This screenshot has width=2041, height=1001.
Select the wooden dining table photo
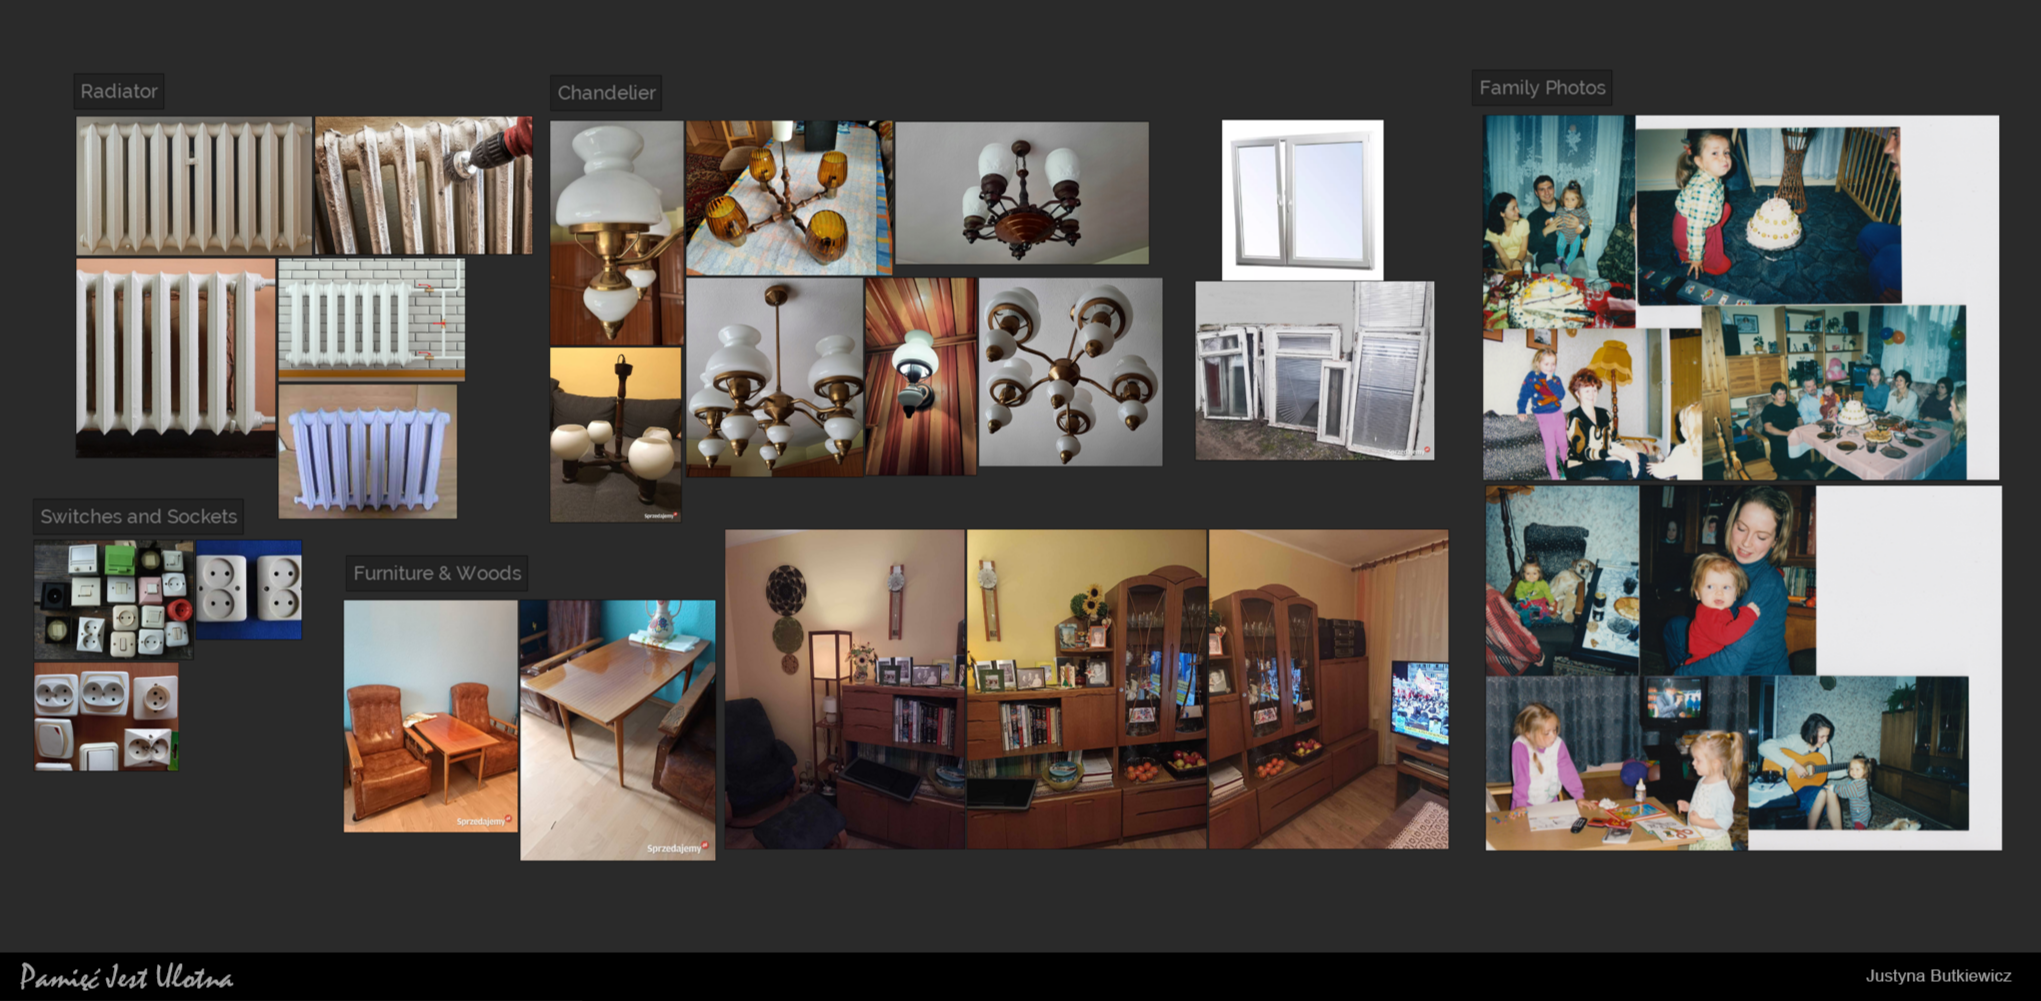pos(617,730)
